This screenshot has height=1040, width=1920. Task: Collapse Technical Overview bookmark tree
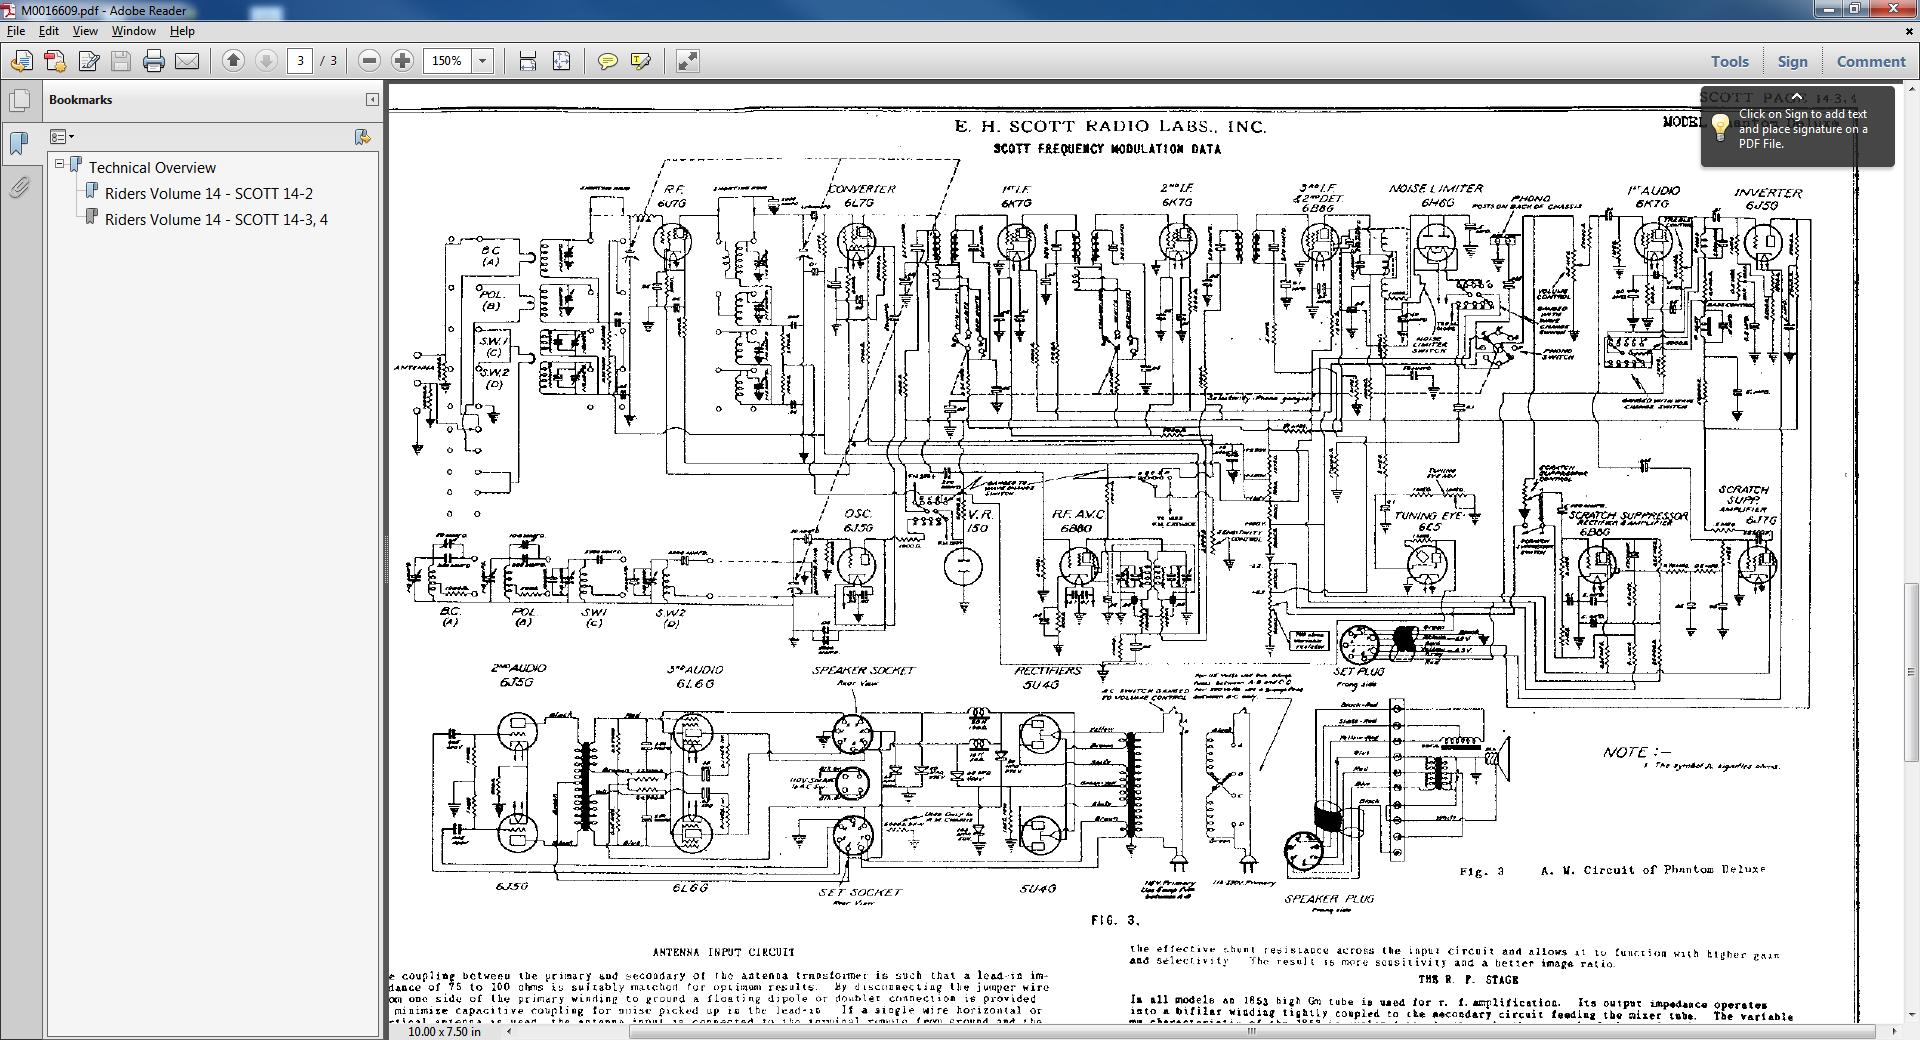coord(60,164)
